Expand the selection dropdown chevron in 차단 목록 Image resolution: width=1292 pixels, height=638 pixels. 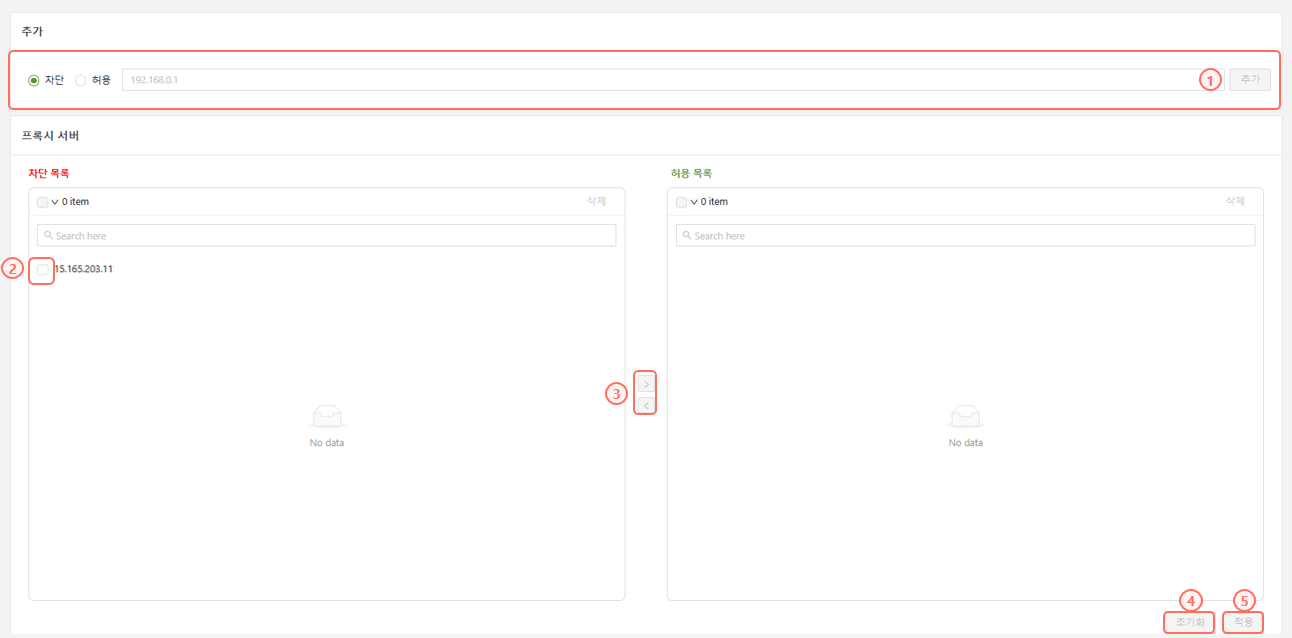click(x=54, y=202)
